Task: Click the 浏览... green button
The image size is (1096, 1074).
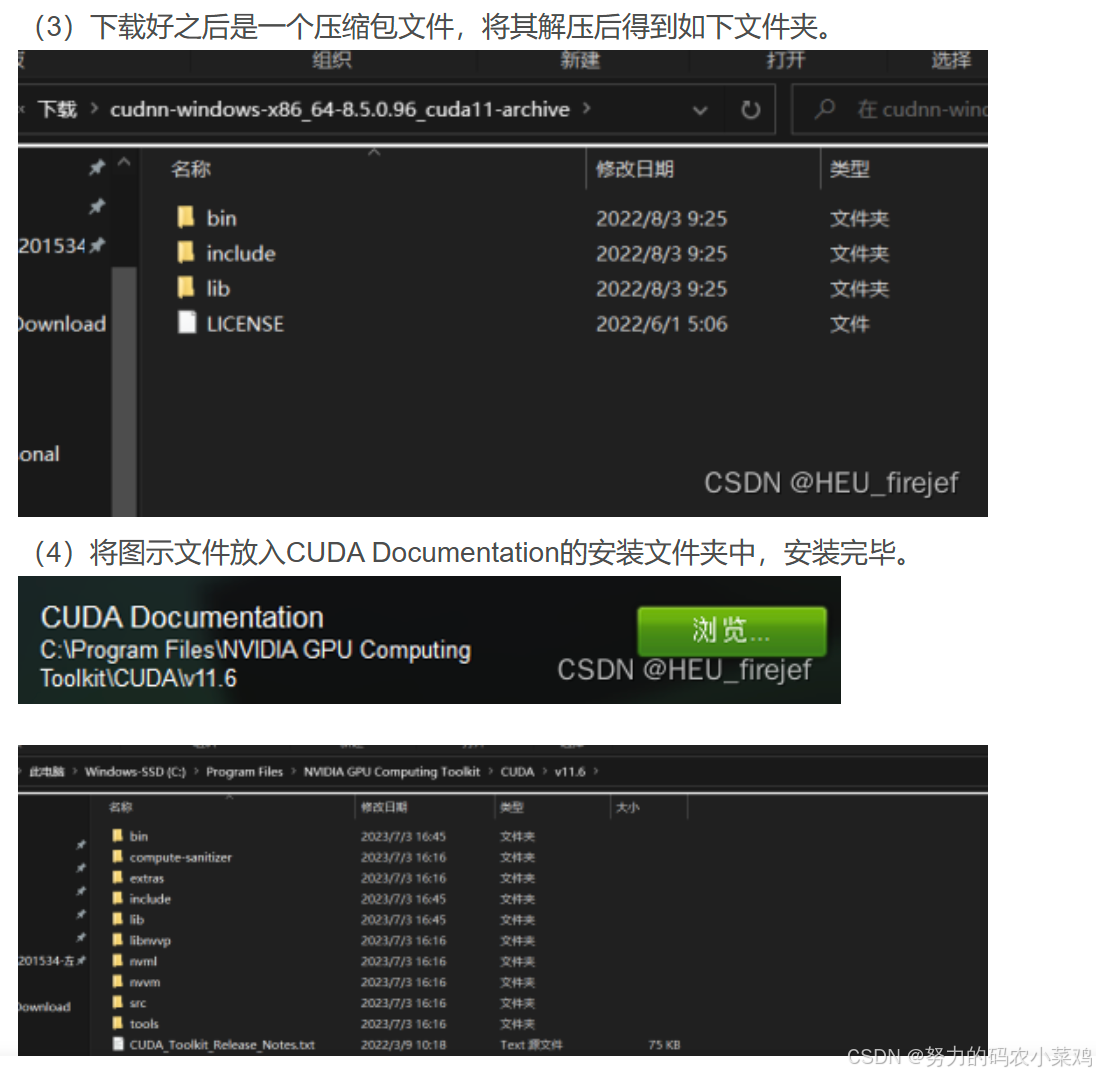Action: click(732, 630)
